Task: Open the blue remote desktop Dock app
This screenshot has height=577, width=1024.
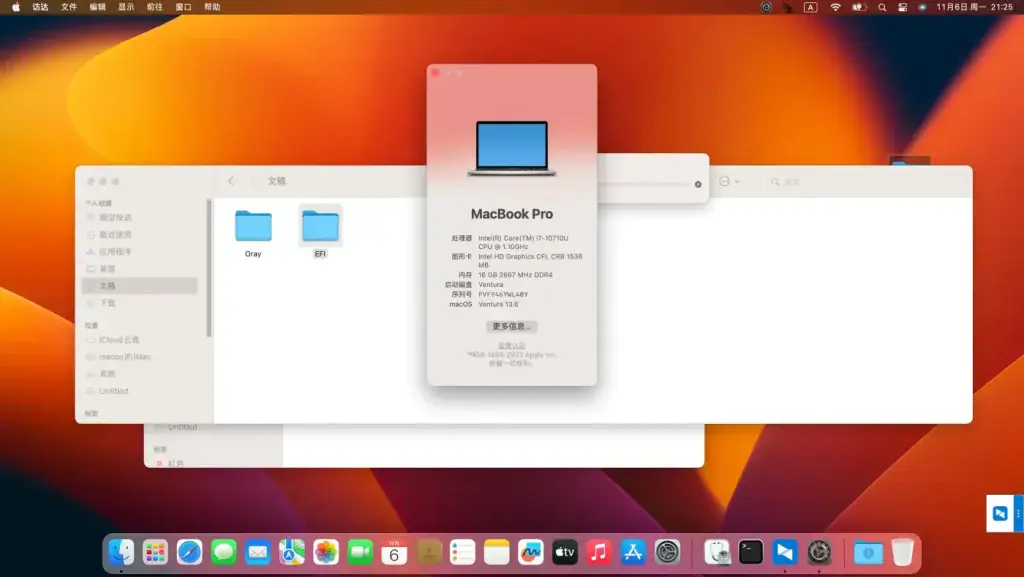Action: click(x=785, y=553)
